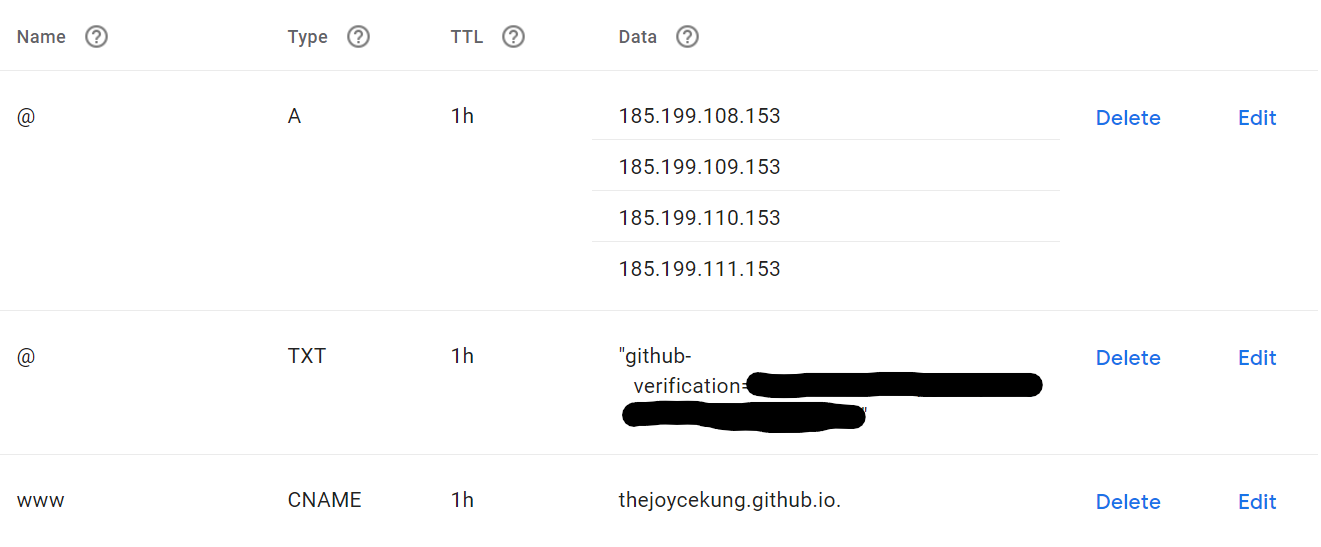The height and width of the screenshot is (547, 1321).
Task: Show help for the Data column
Action: click(x=687, y=37)
